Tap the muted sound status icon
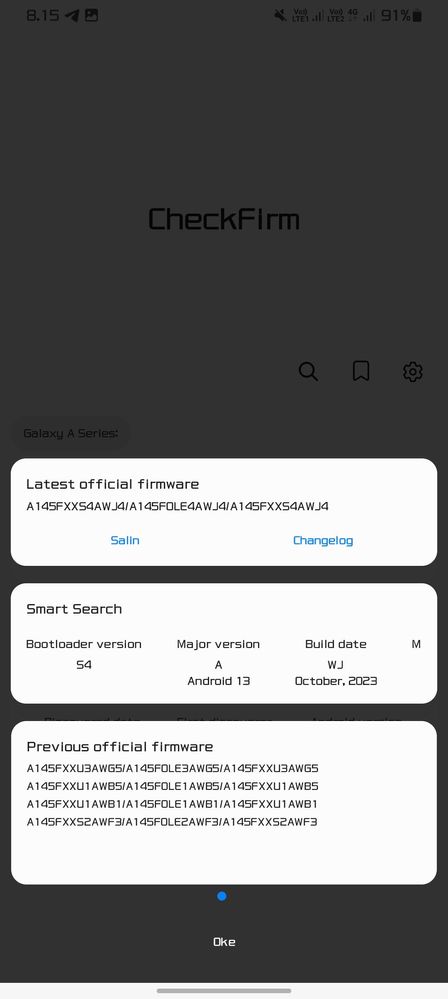448x999 pixels. point(280,15)
